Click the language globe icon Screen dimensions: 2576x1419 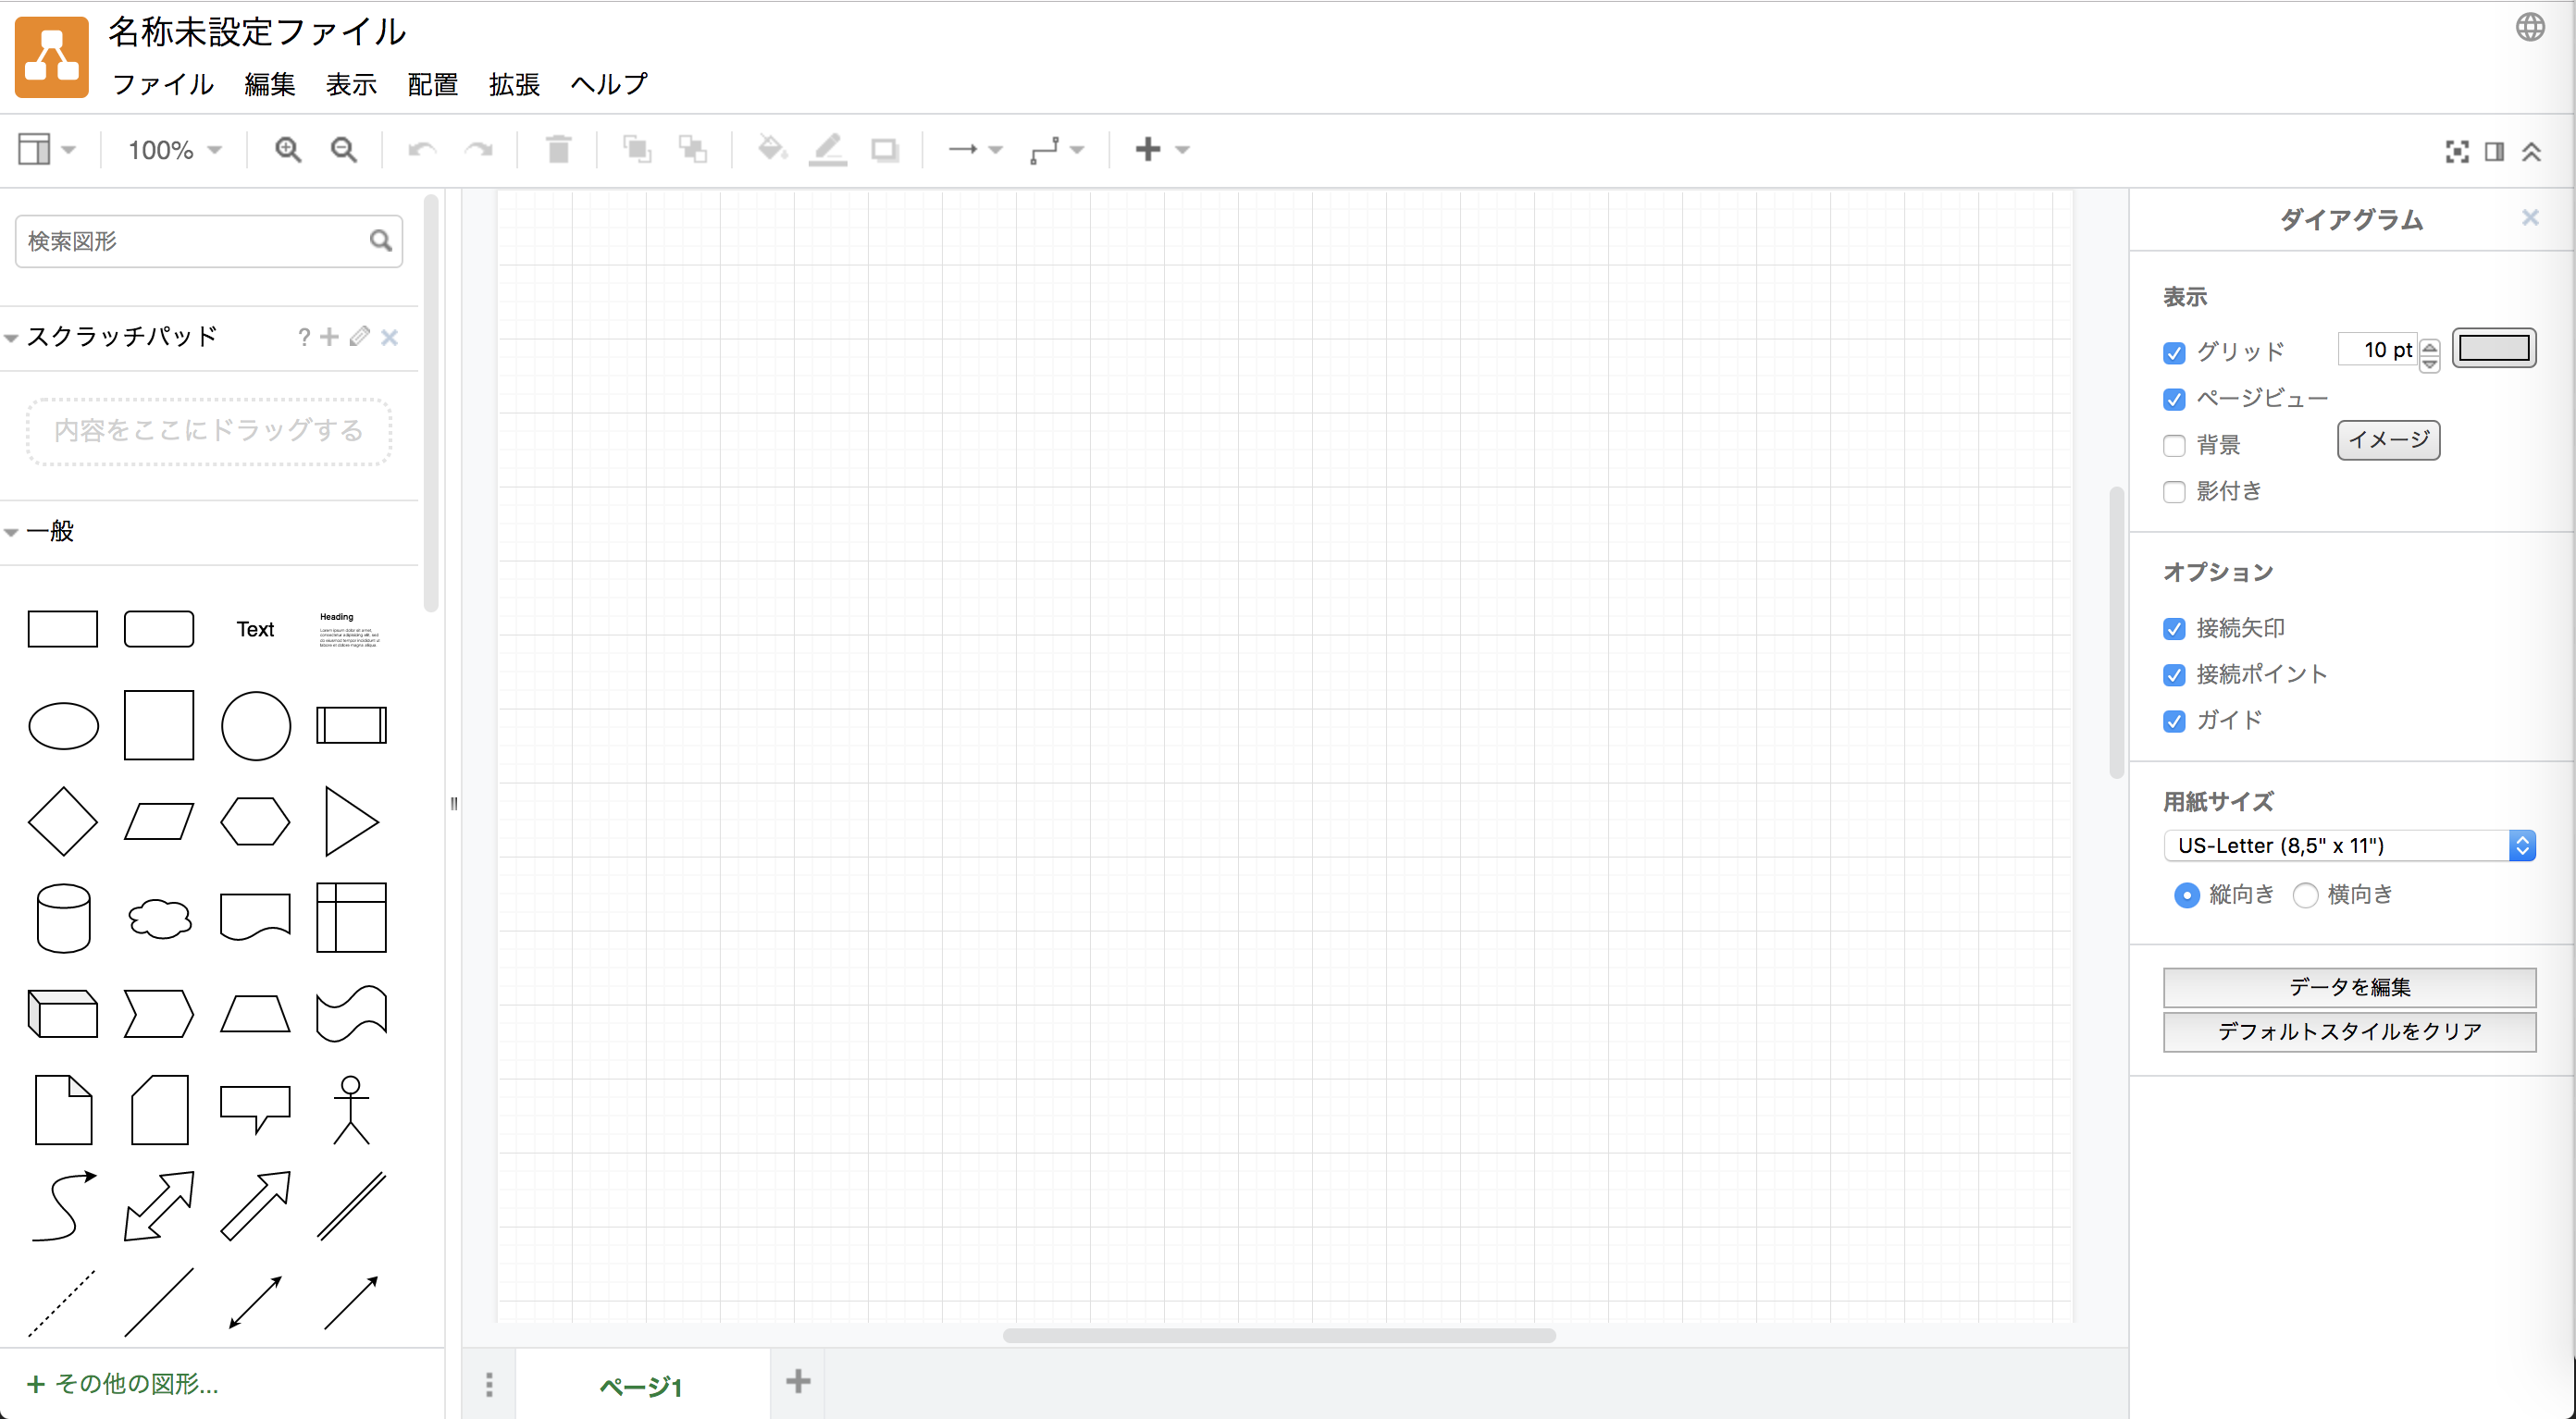(x=2530, y=27)
